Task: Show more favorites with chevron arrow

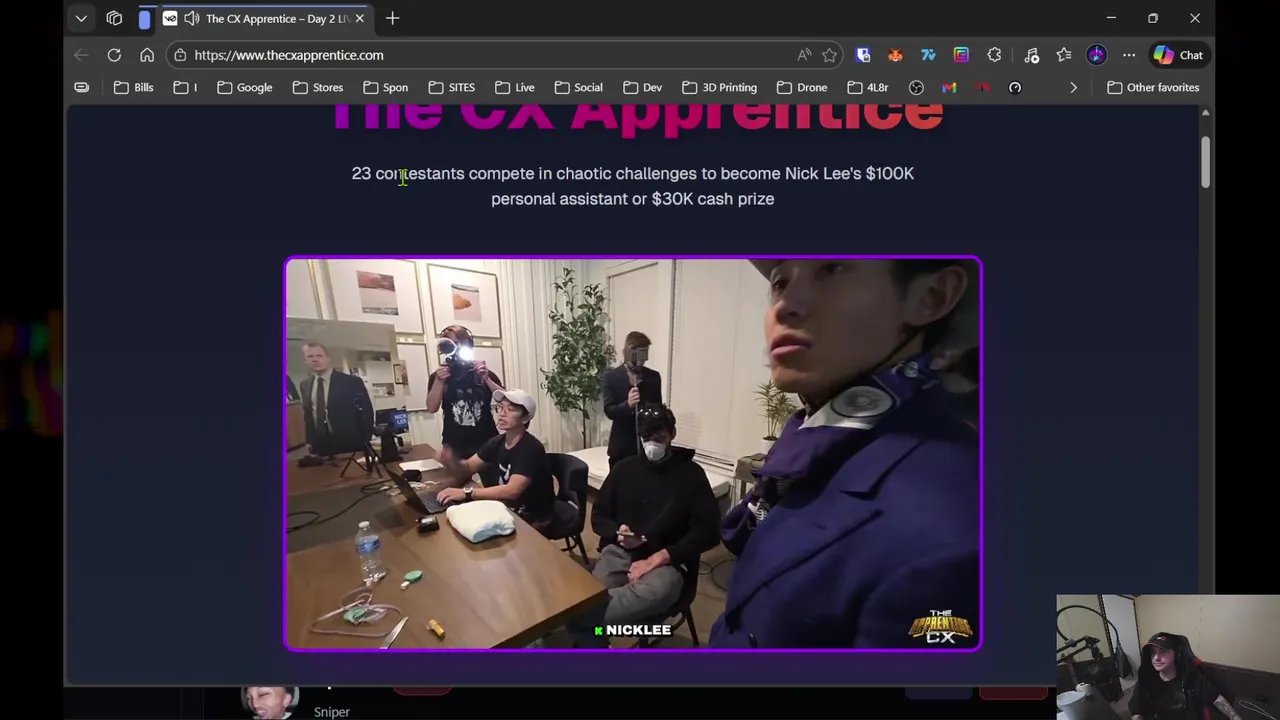Action: tap(1073, 87)
